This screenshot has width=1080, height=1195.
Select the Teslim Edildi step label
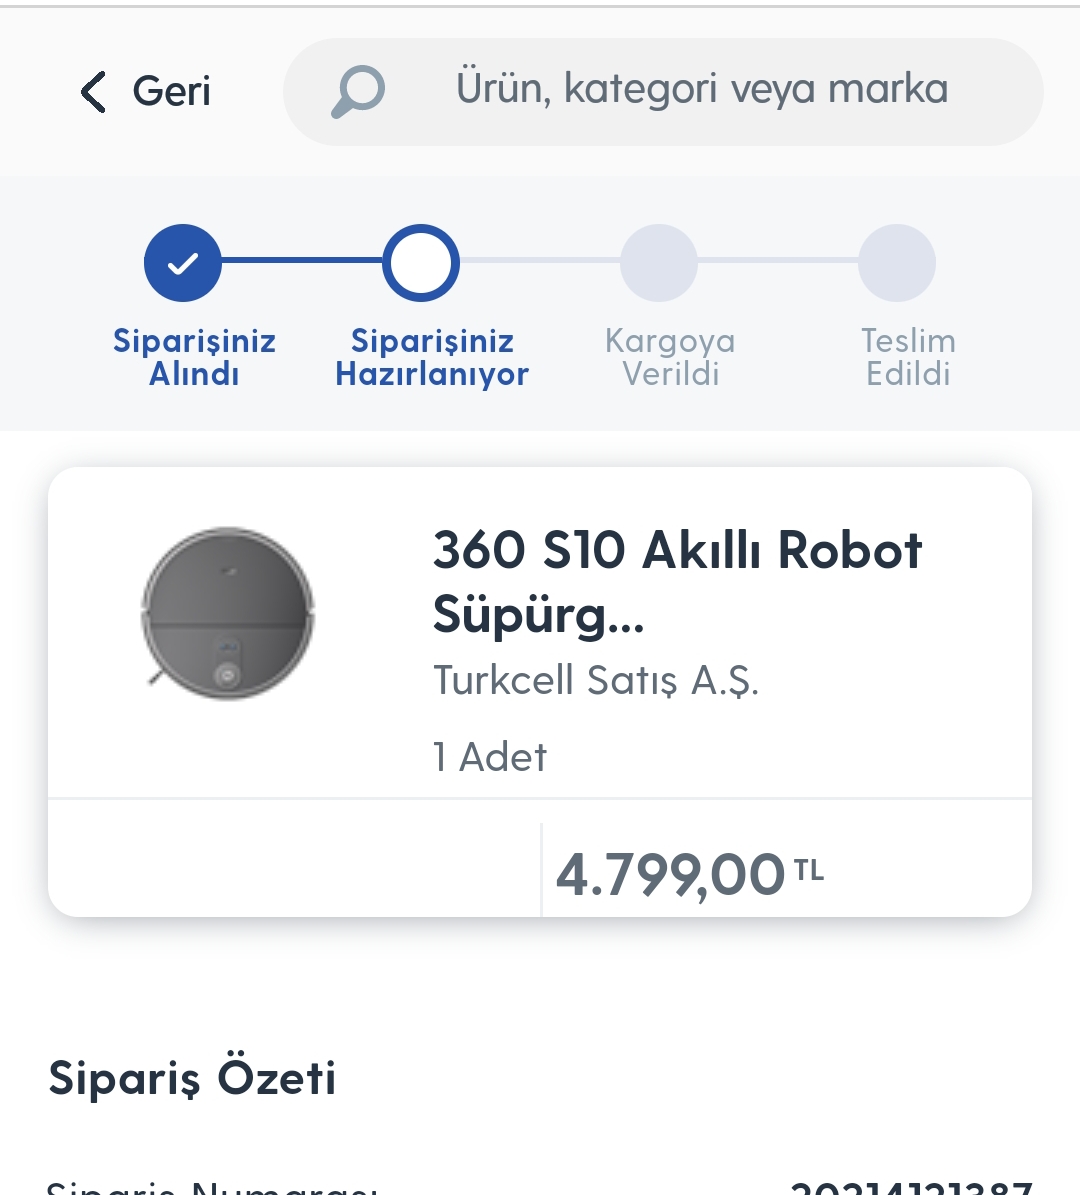point(909,357)
